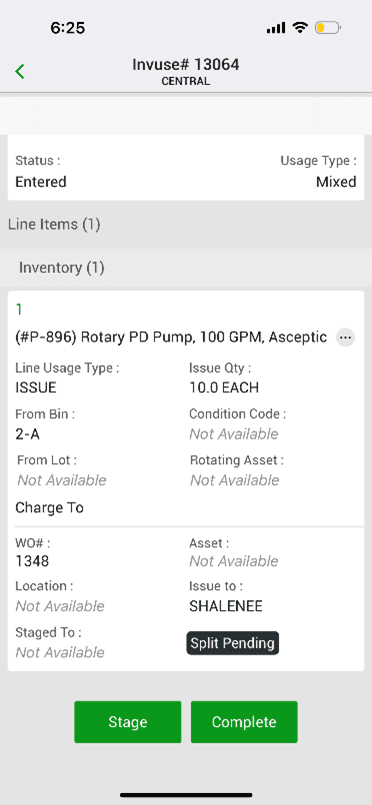This screenshot has width=372, height=805.
Task: Tap the Issue to SHALENEE value
Action: [x=226, y=606]
